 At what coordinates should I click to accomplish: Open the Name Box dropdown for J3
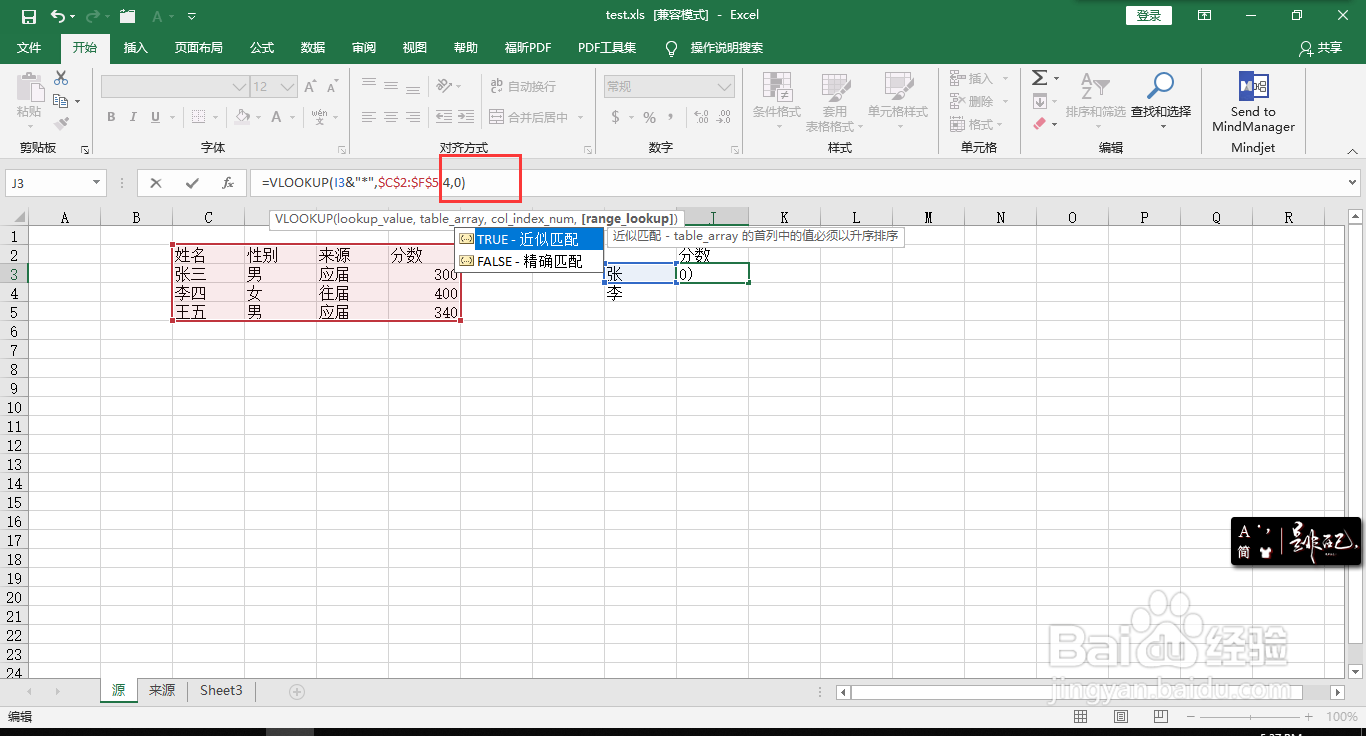coord(97,183)
